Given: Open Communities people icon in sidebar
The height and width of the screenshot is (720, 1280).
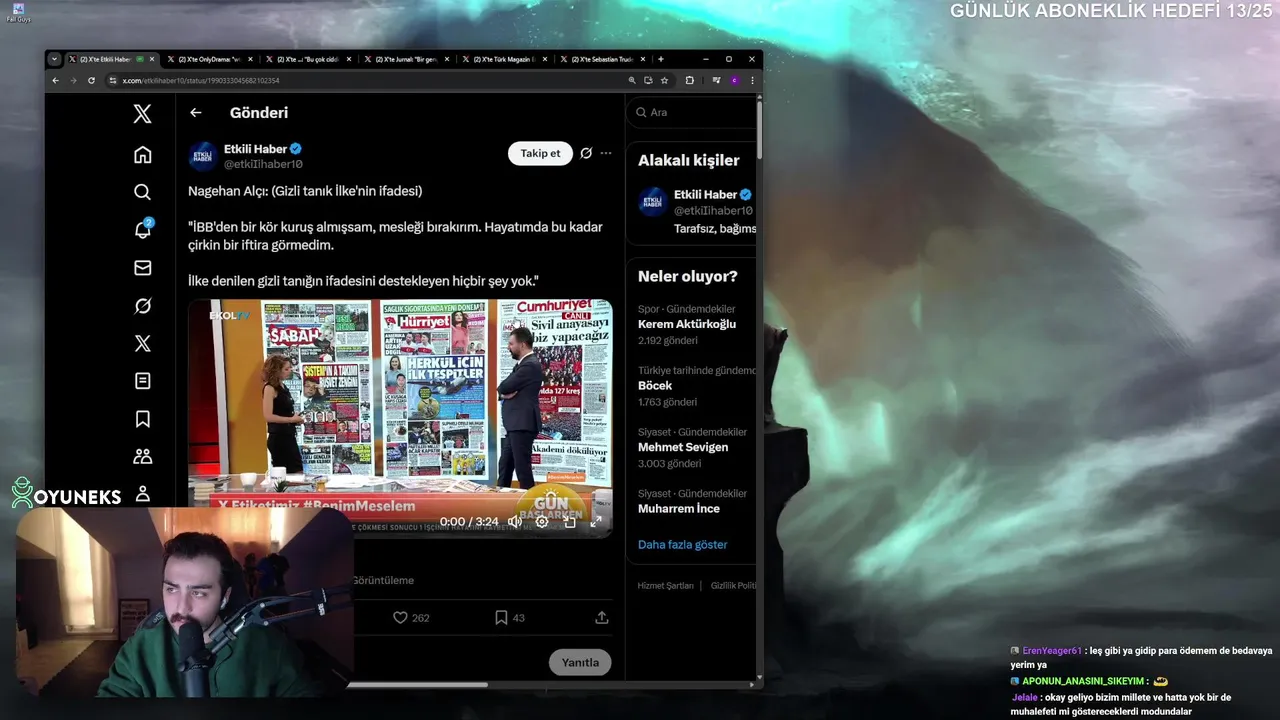Looking at the screenshot, I should point(142,457).
